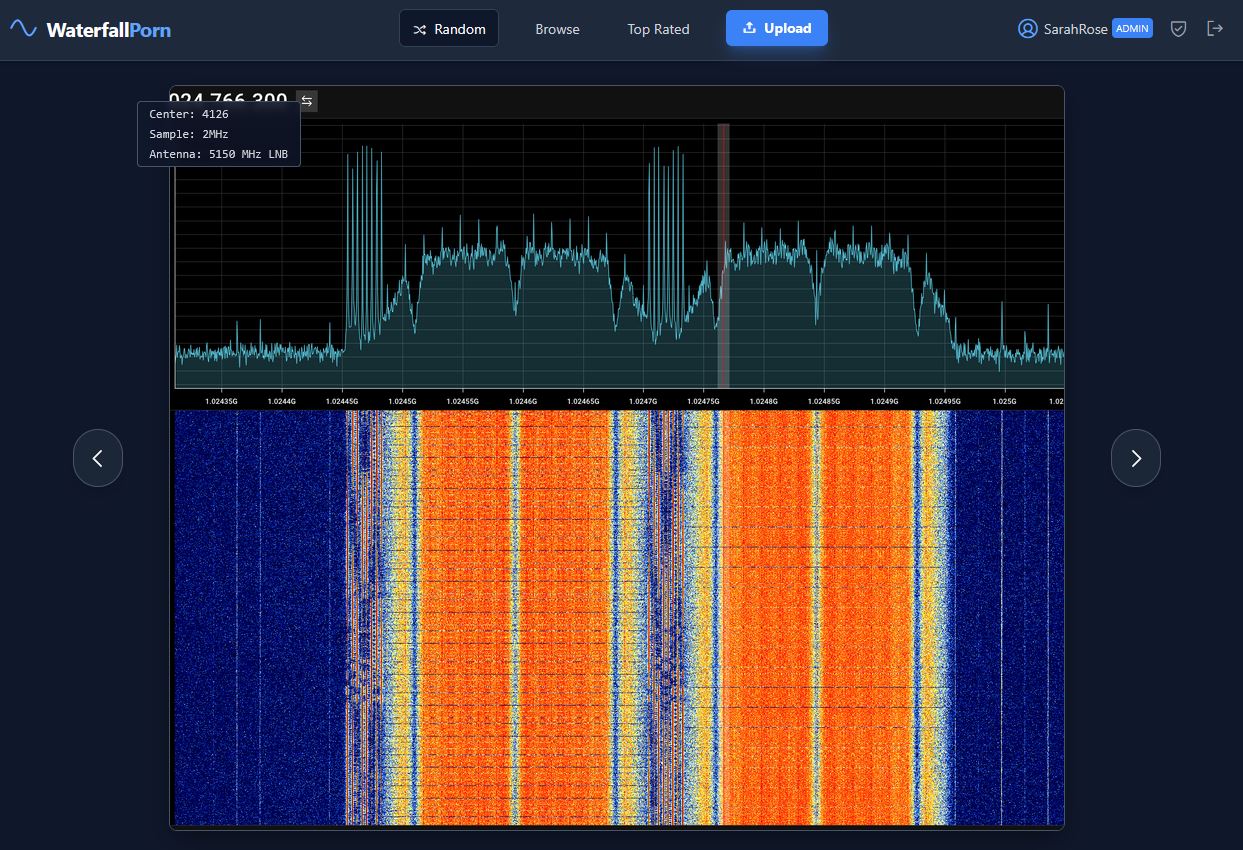Screen dimensions: 1243x850
Task: Go to the Top Rated page
Action: point(658,29)
